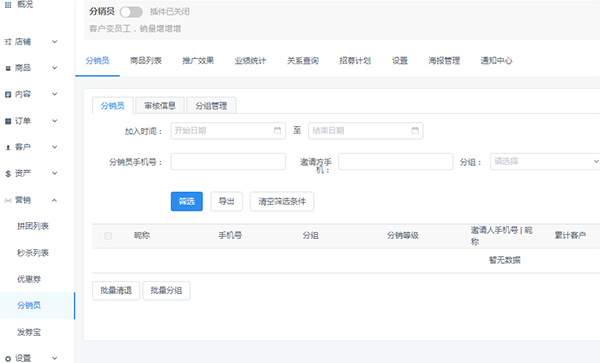Tick the select-all checkbox in table header

point(108,236)
